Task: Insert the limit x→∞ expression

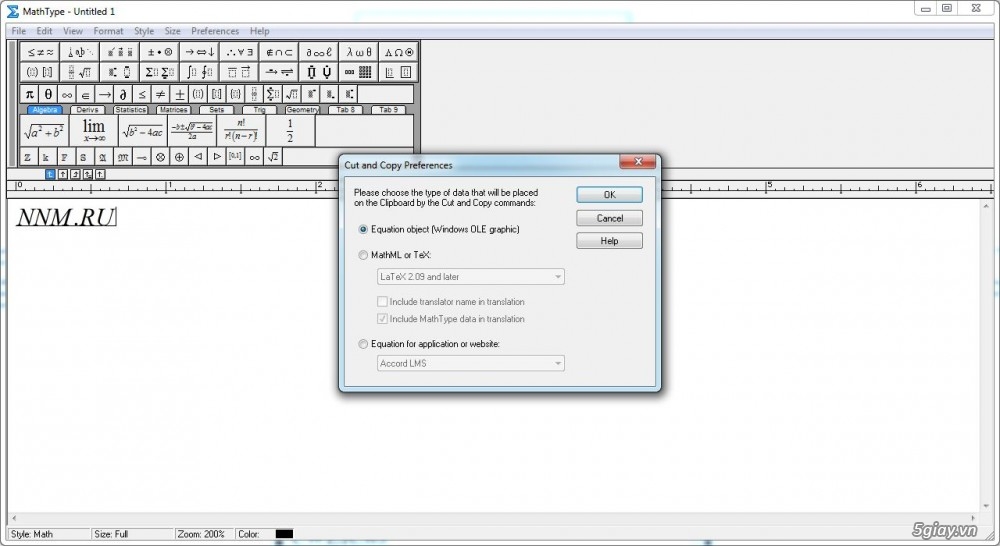Action: tap(94, 131)
